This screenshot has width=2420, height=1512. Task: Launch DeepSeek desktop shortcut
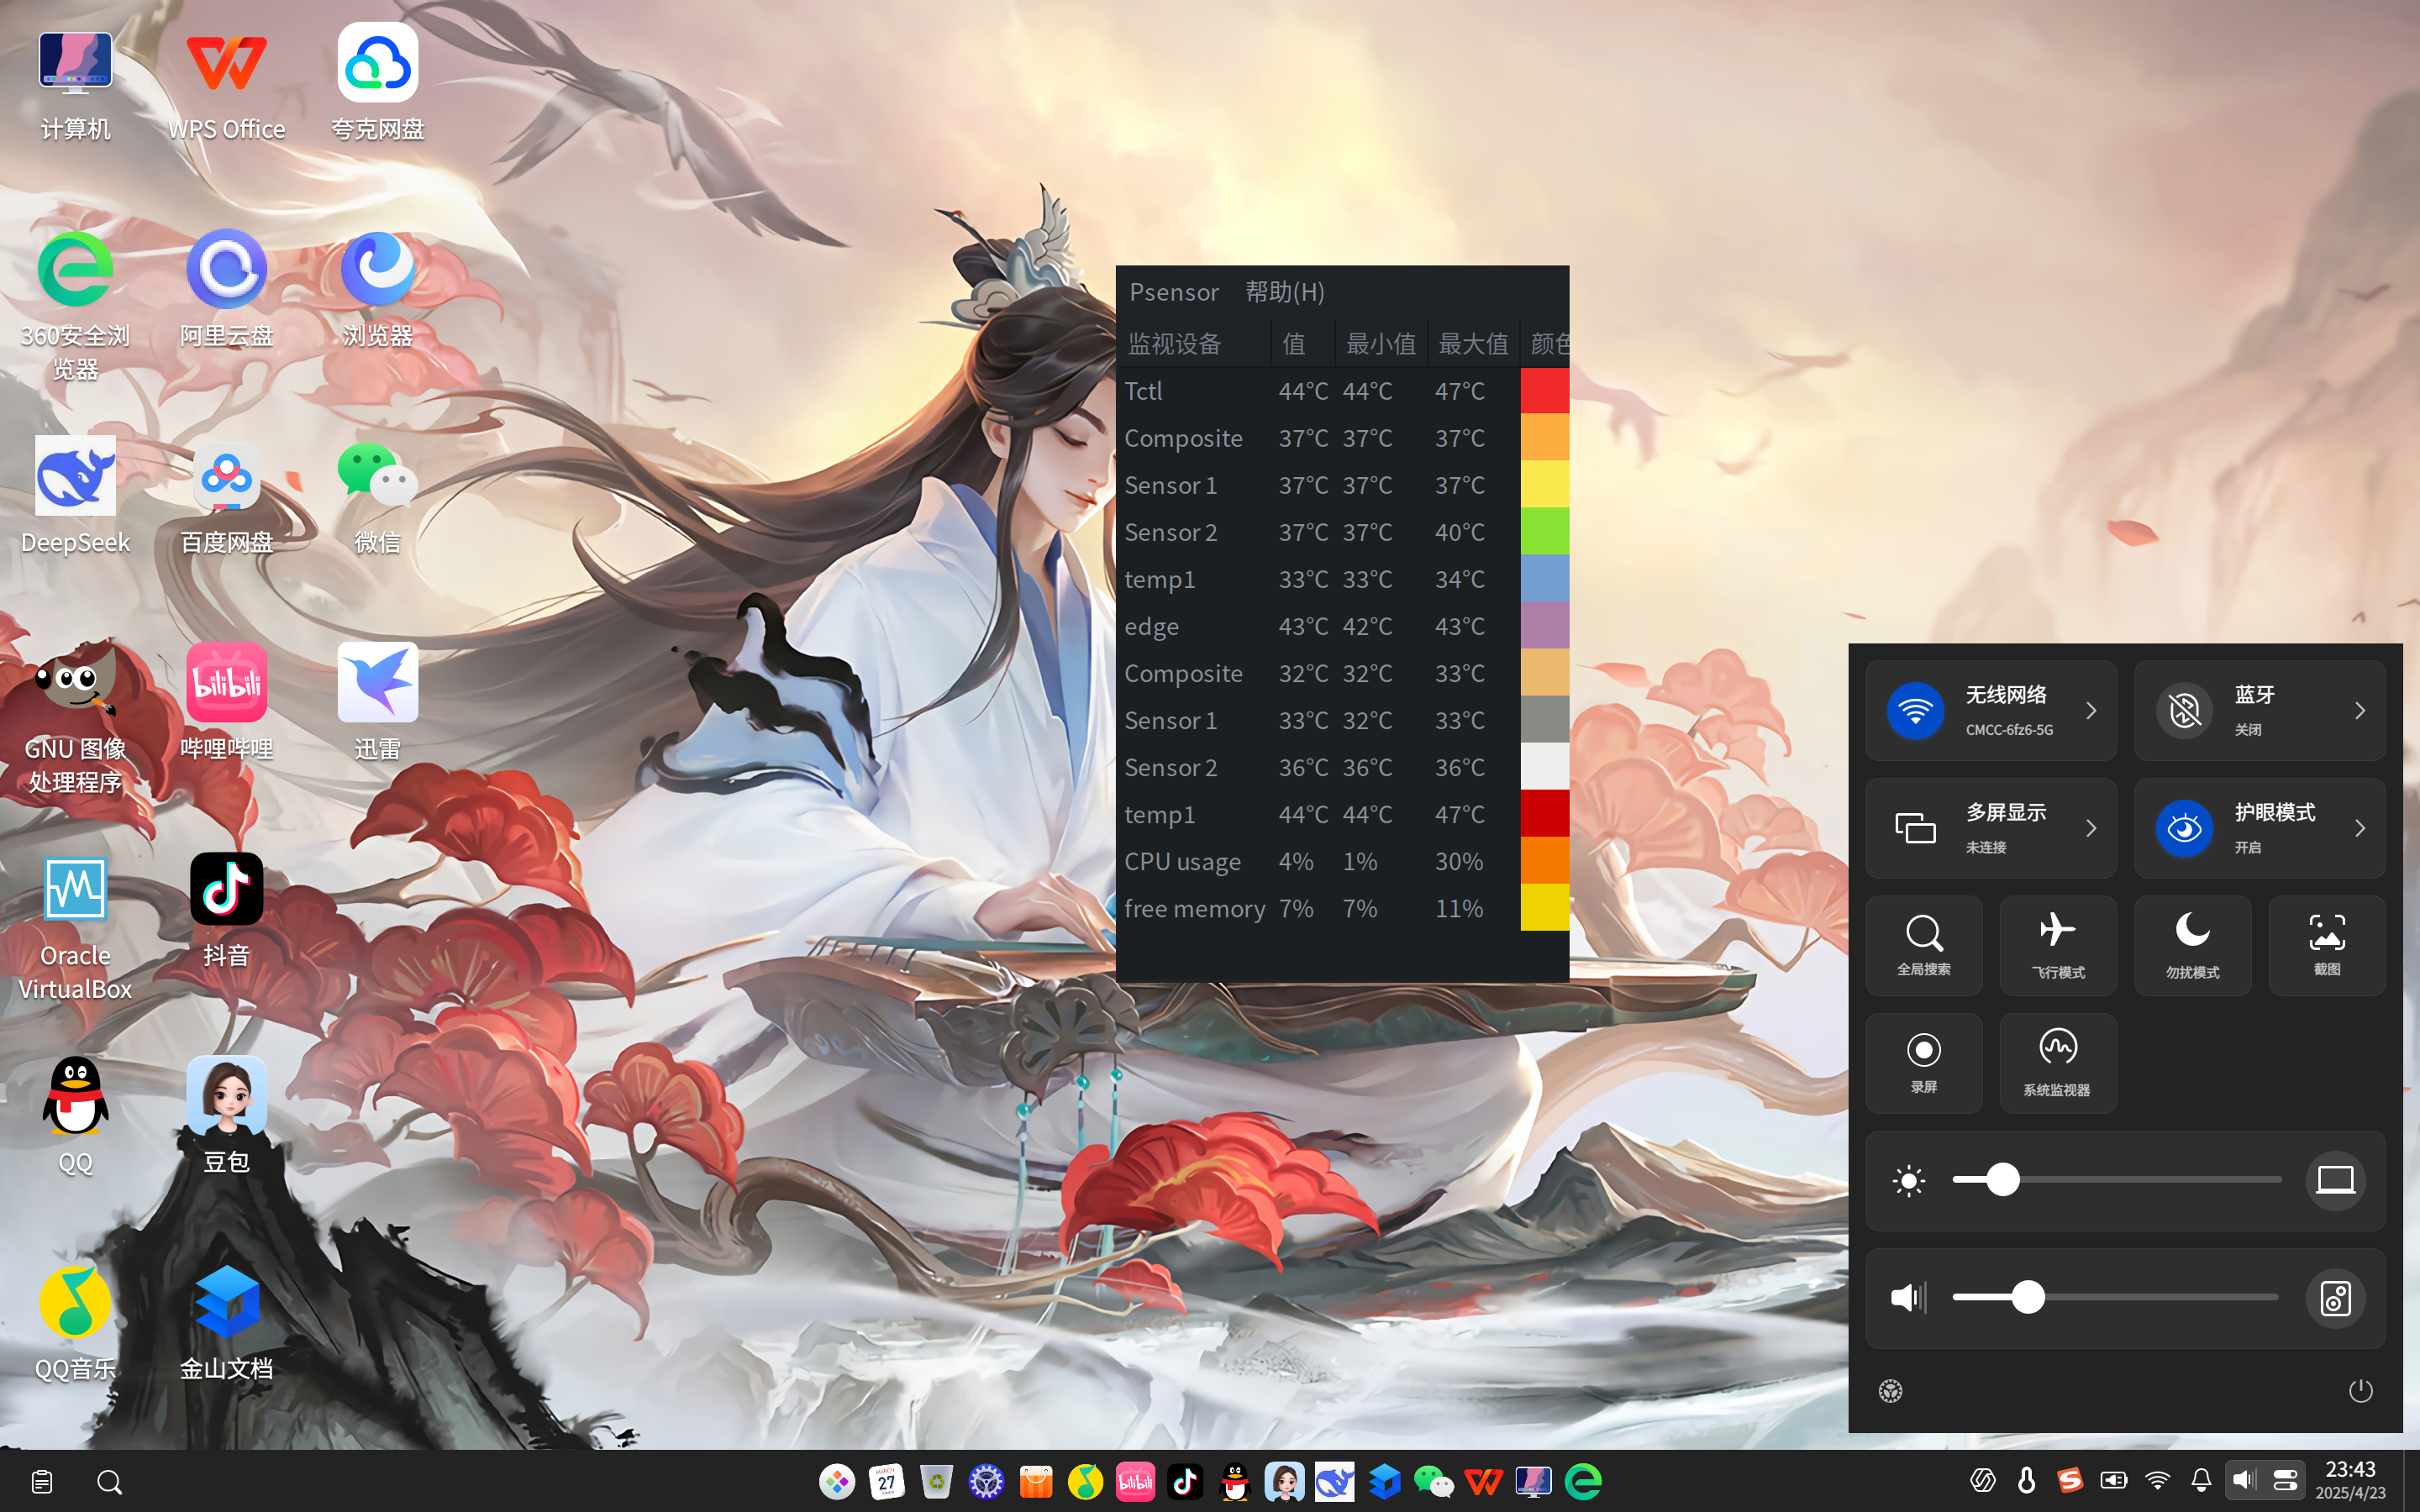tap(75, 496)
